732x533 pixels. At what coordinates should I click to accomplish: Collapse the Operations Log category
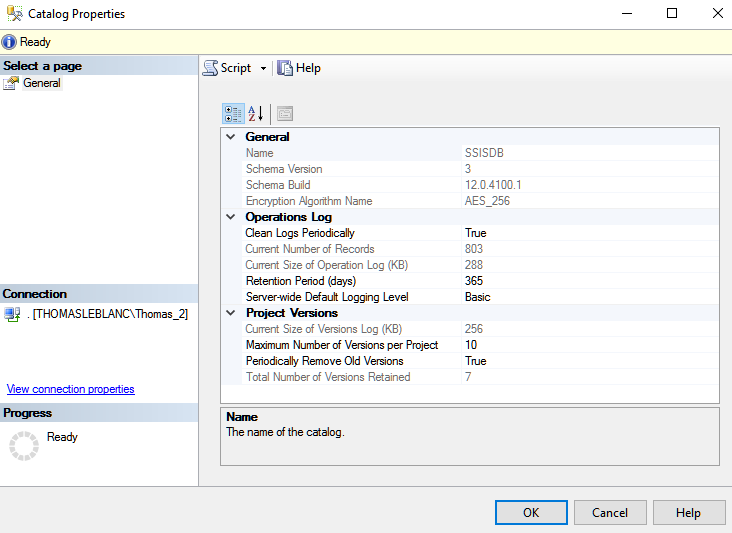(x=231, y=217)
